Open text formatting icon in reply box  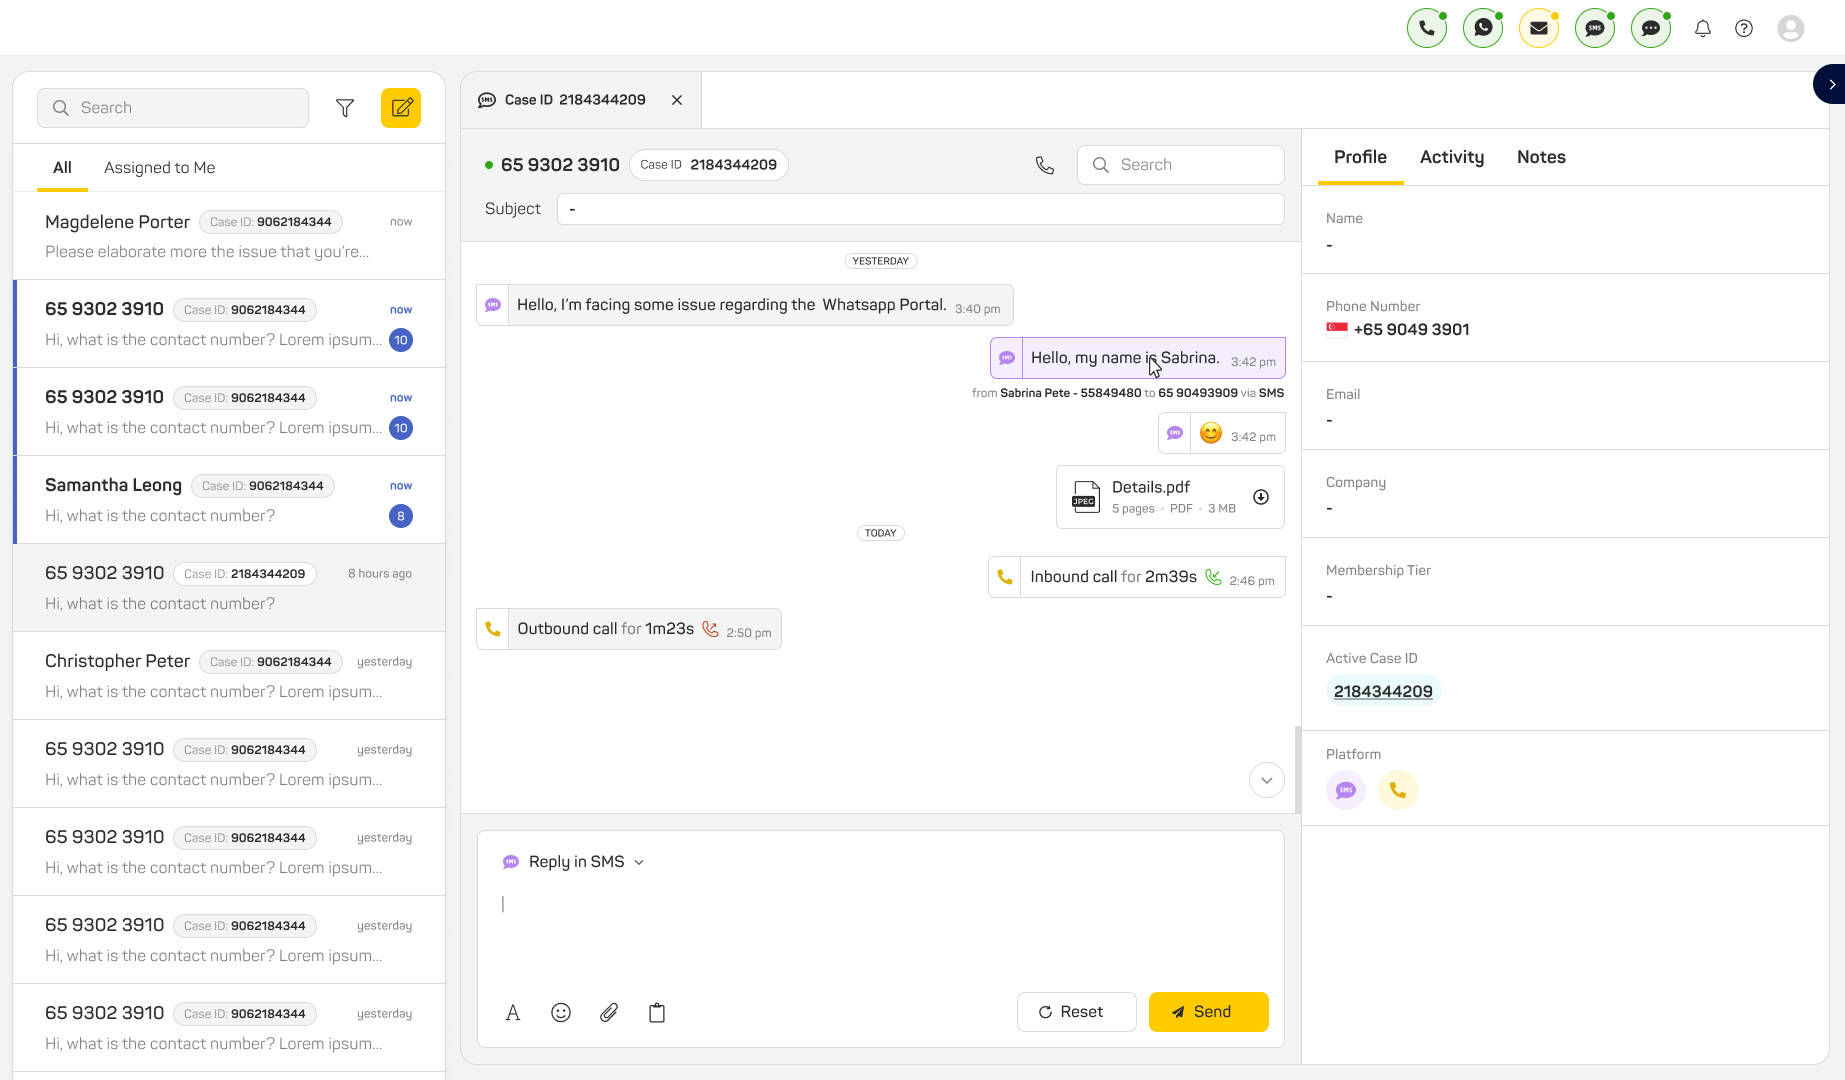pos(513,1013)
